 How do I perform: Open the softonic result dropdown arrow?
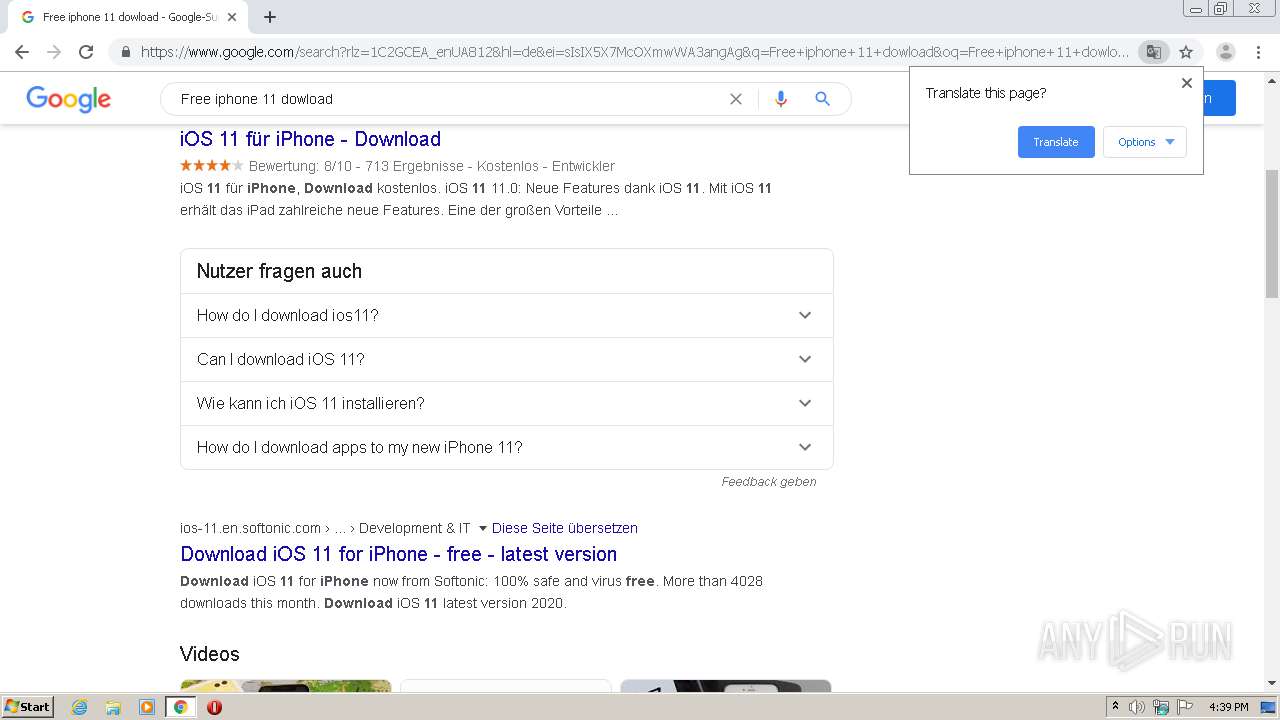pos(483,528)
